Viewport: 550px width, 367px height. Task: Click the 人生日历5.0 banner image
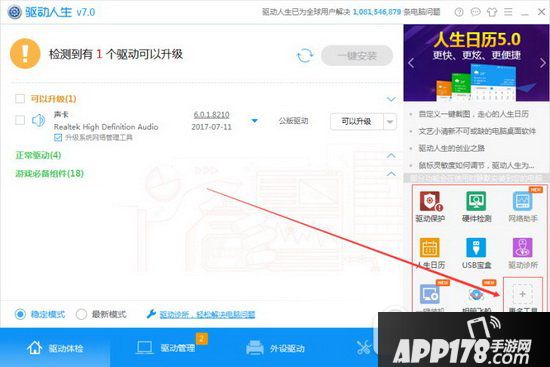pos(476,63)
